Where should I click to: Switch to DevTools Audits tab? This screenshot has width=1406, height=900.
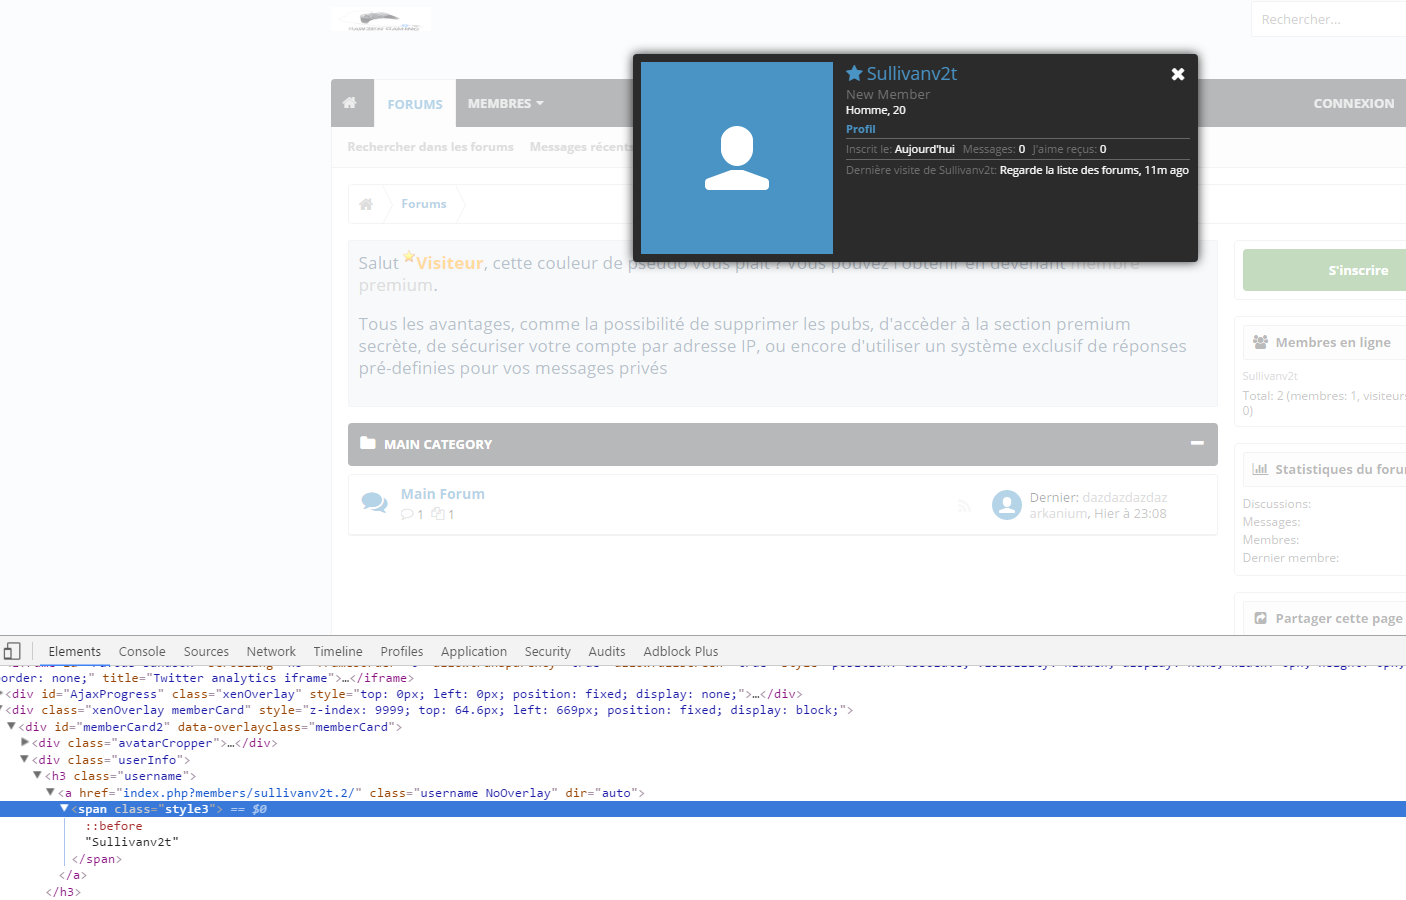[607, 651]
